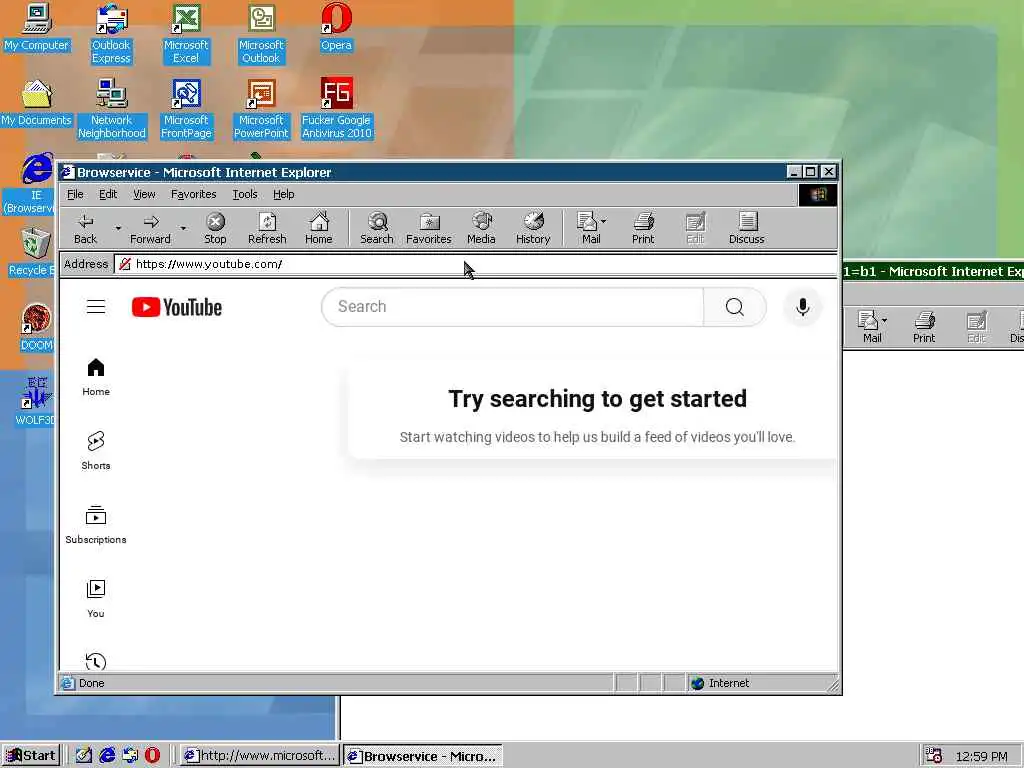Click the Discuss toolbar button
The width and height of the screenshot is (1024, 768).
coord(746,229)
